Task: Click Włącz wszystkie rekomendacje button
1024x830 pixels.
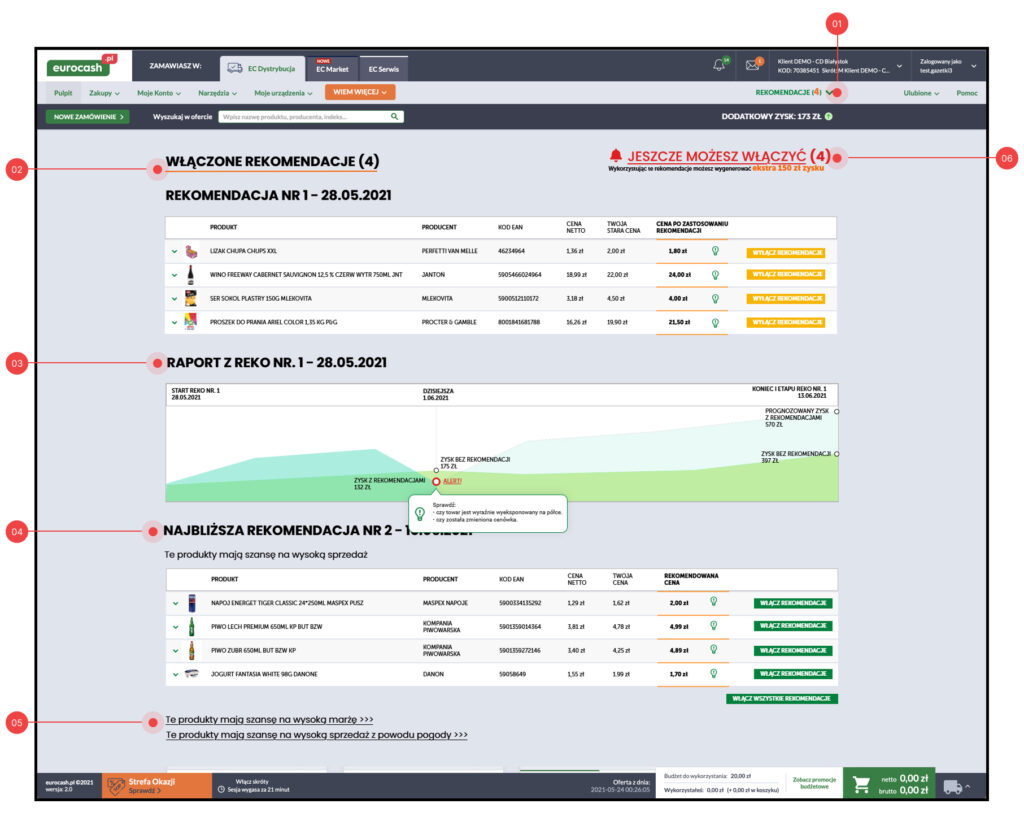Action: 782,699
